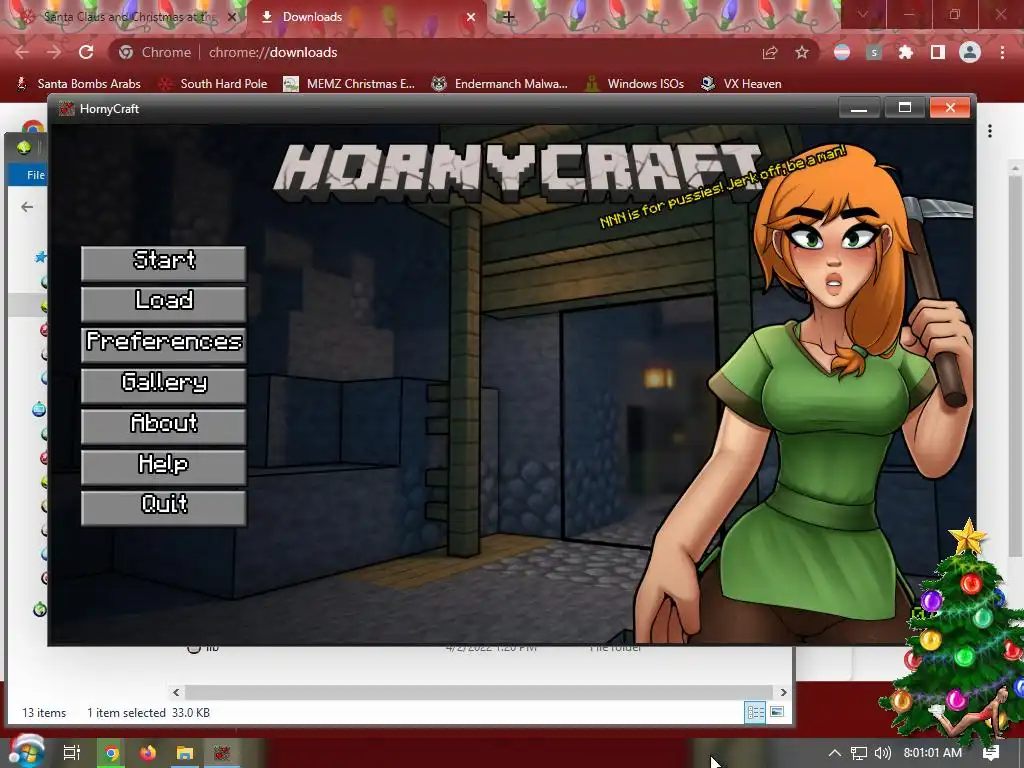Bookmark this page with the star icon
The image size is (1024, 768).
pos(802,52)
